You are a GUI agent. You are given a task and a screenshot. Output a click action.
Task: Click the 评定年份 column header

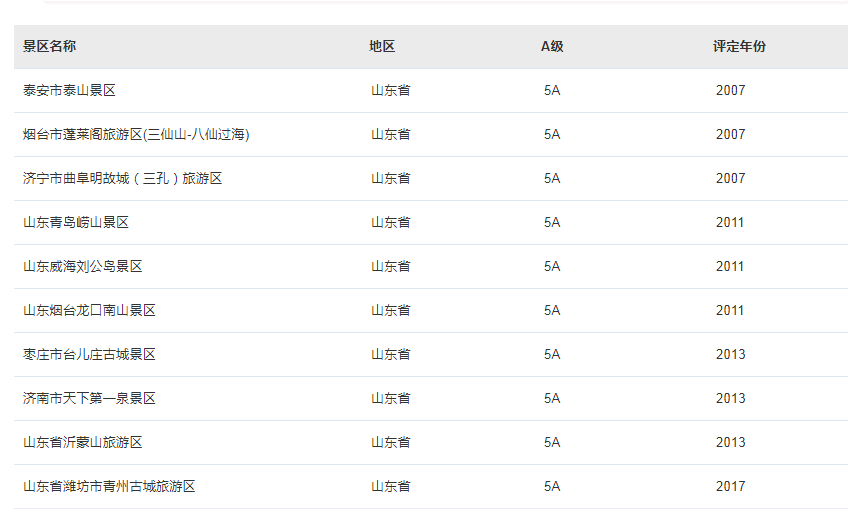tap(739, 47)
